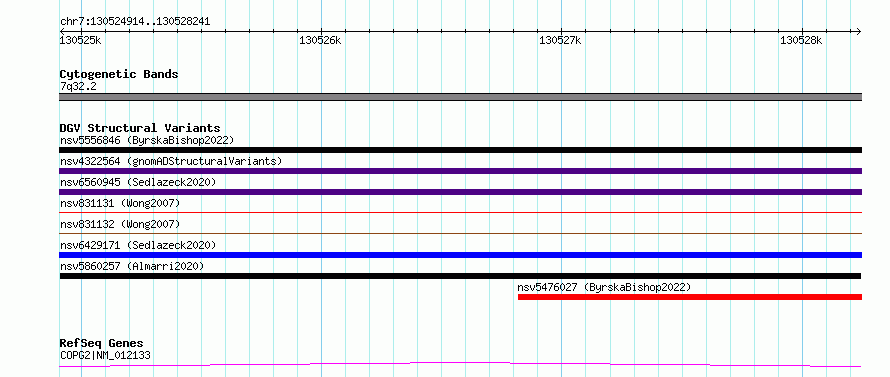
Task: Click the DGV Structural Variants track title
Action: (140, 128)
